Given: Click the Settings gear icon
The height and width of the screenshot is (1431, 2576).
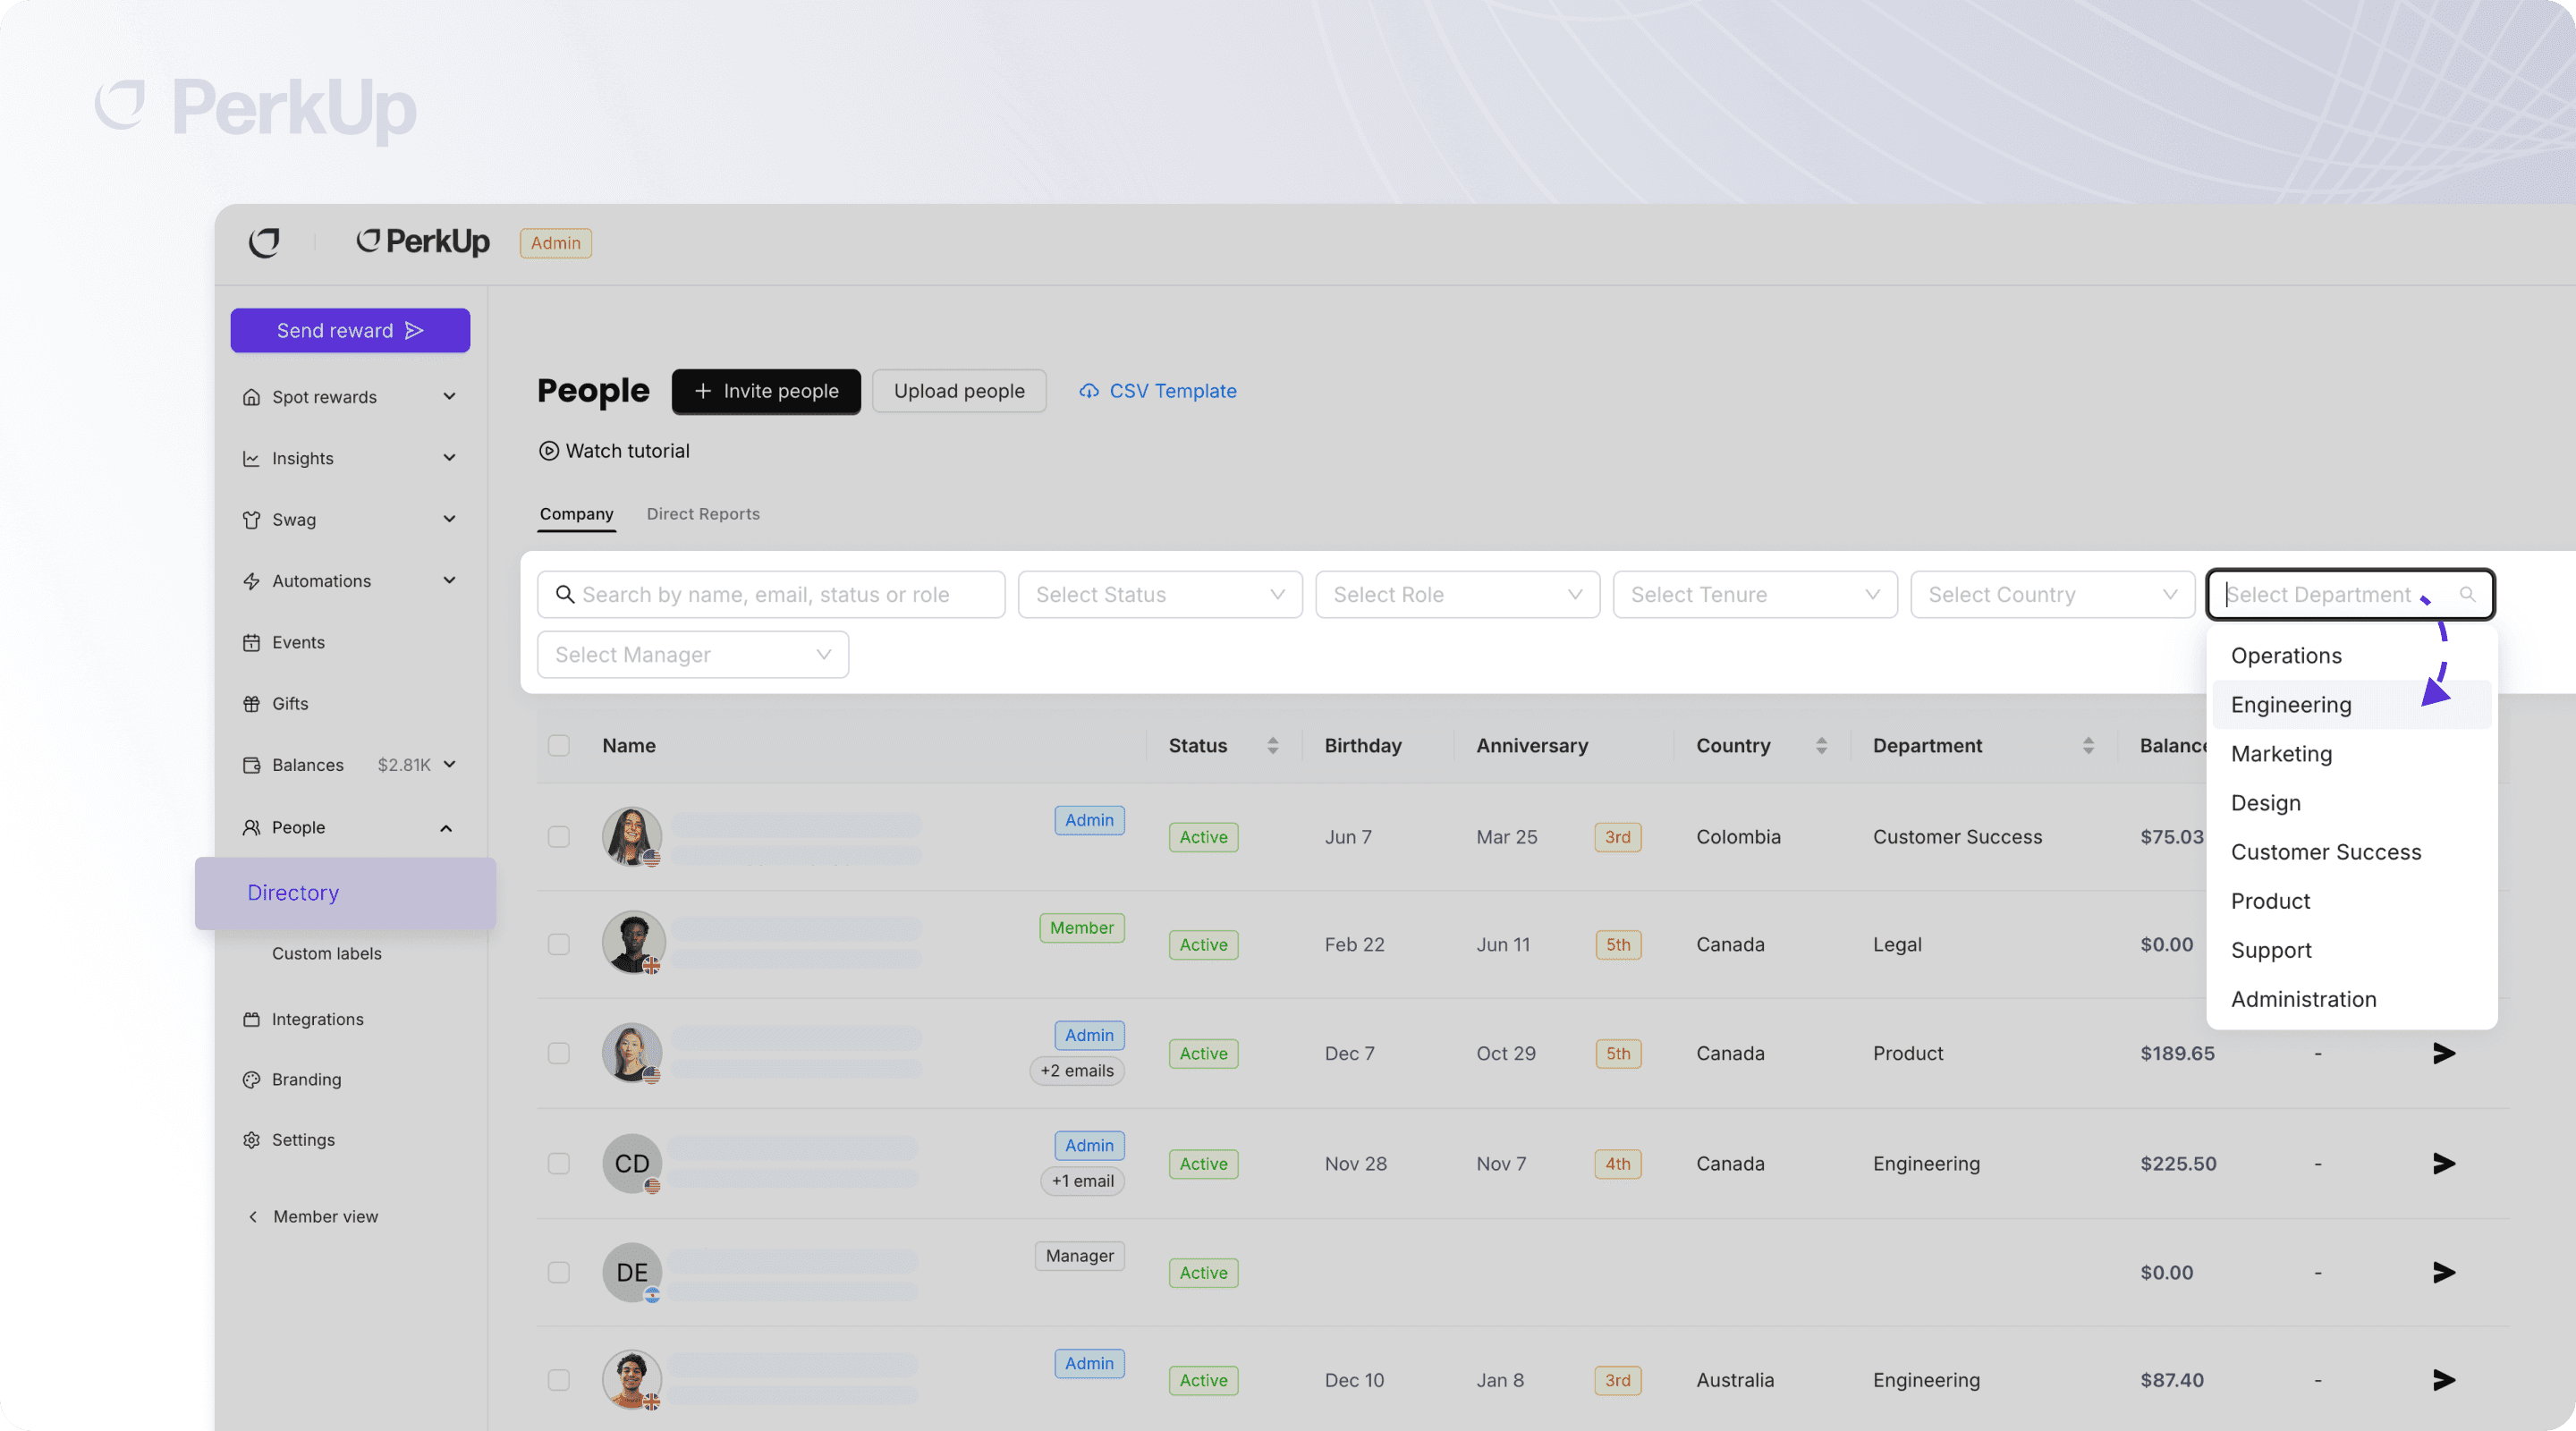Looking at the screenshot, I should point(251,1140).
